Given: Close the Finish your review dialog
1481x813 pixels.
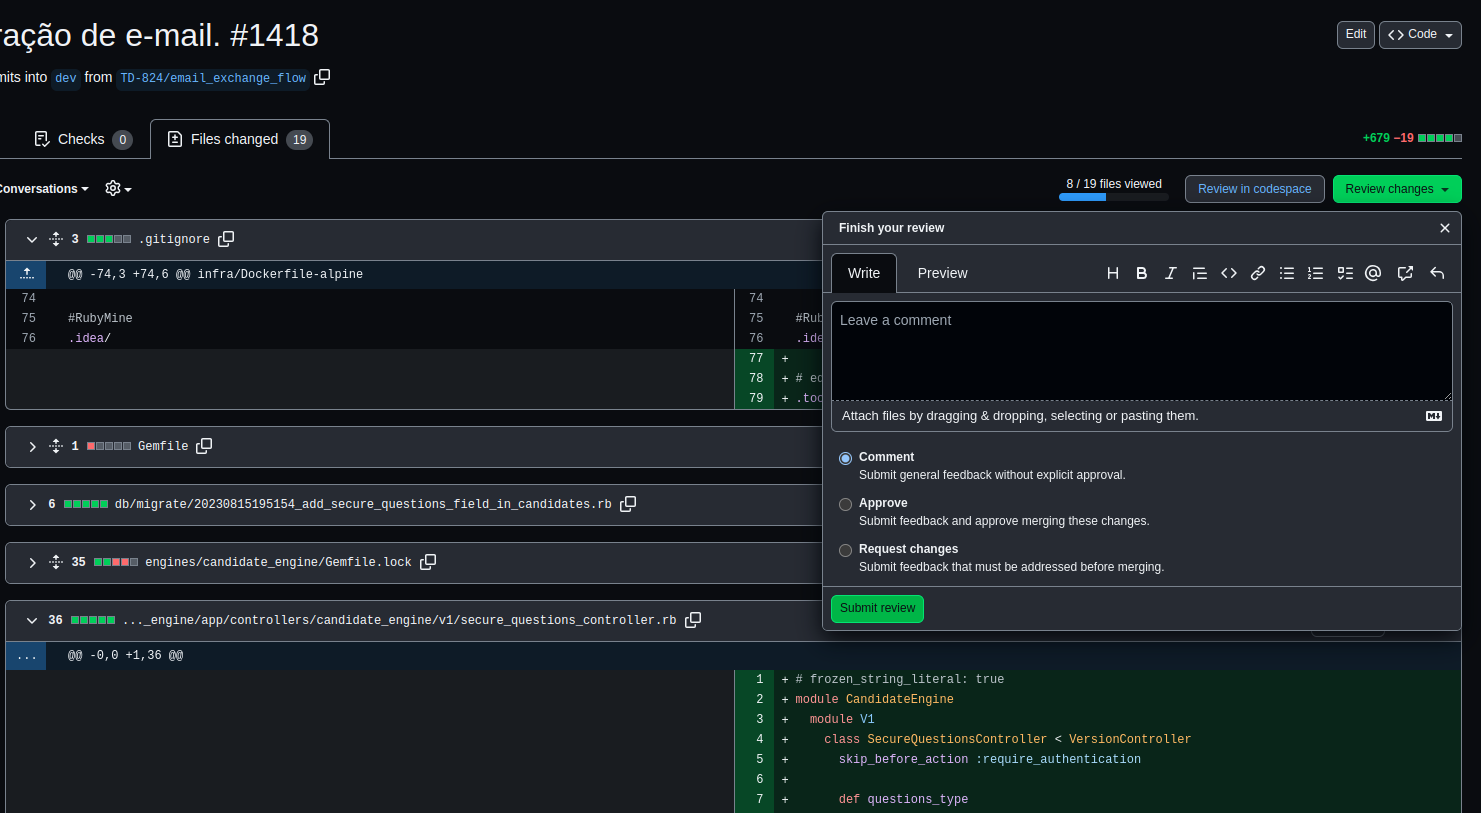Looking at the screenshot, I should (x=1445, y=228).
